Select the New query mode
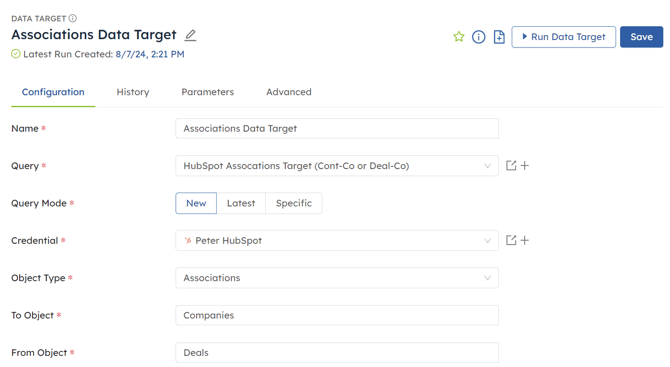 (x=196, y=203)
